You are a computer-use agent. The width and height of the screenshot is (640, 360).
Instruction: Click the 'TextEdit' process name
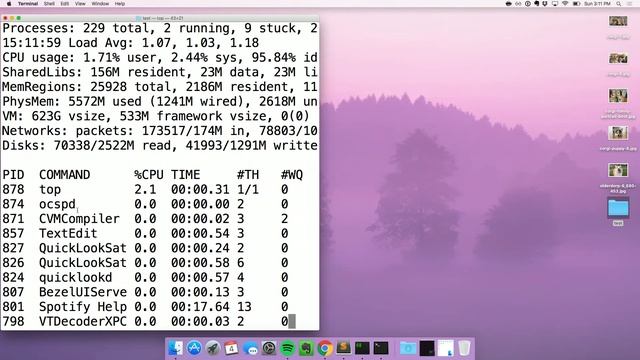click(x=69, y=234)
